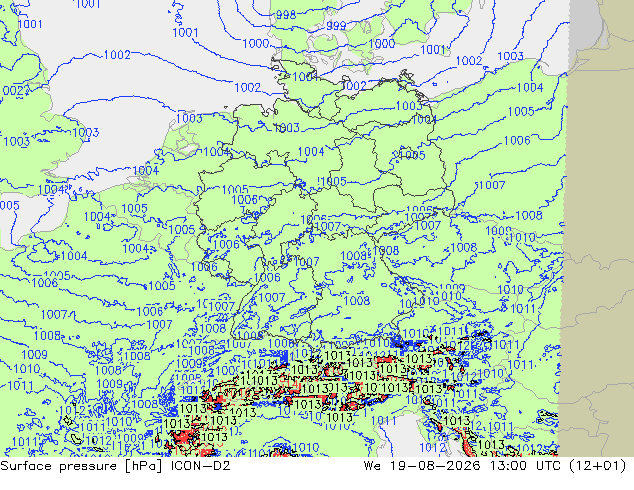The height and width of the screenshot is (490, 634).
Task: Click the "Surface pressure [hPa]" caption text
Action: [82, 466]
